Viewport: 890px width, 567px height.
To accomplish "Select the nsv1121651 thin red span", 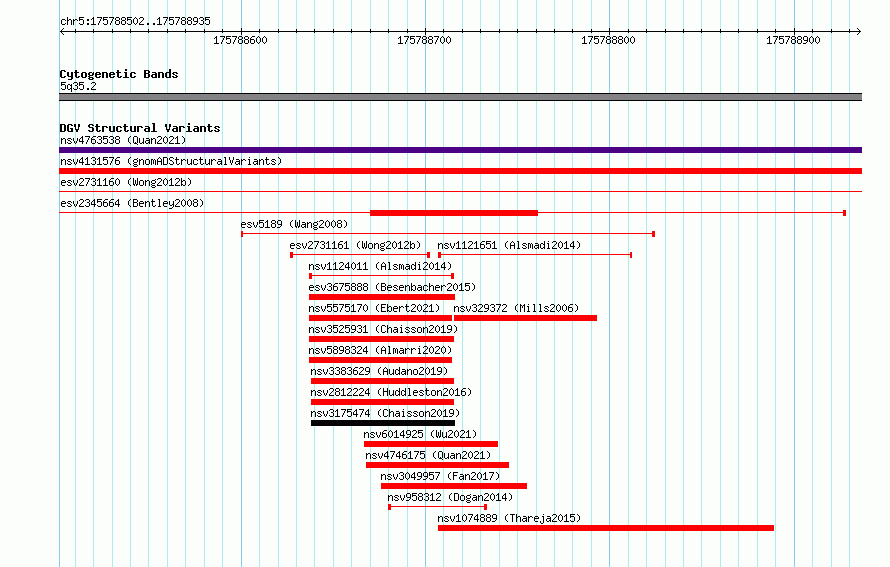I will pos(535,255).
